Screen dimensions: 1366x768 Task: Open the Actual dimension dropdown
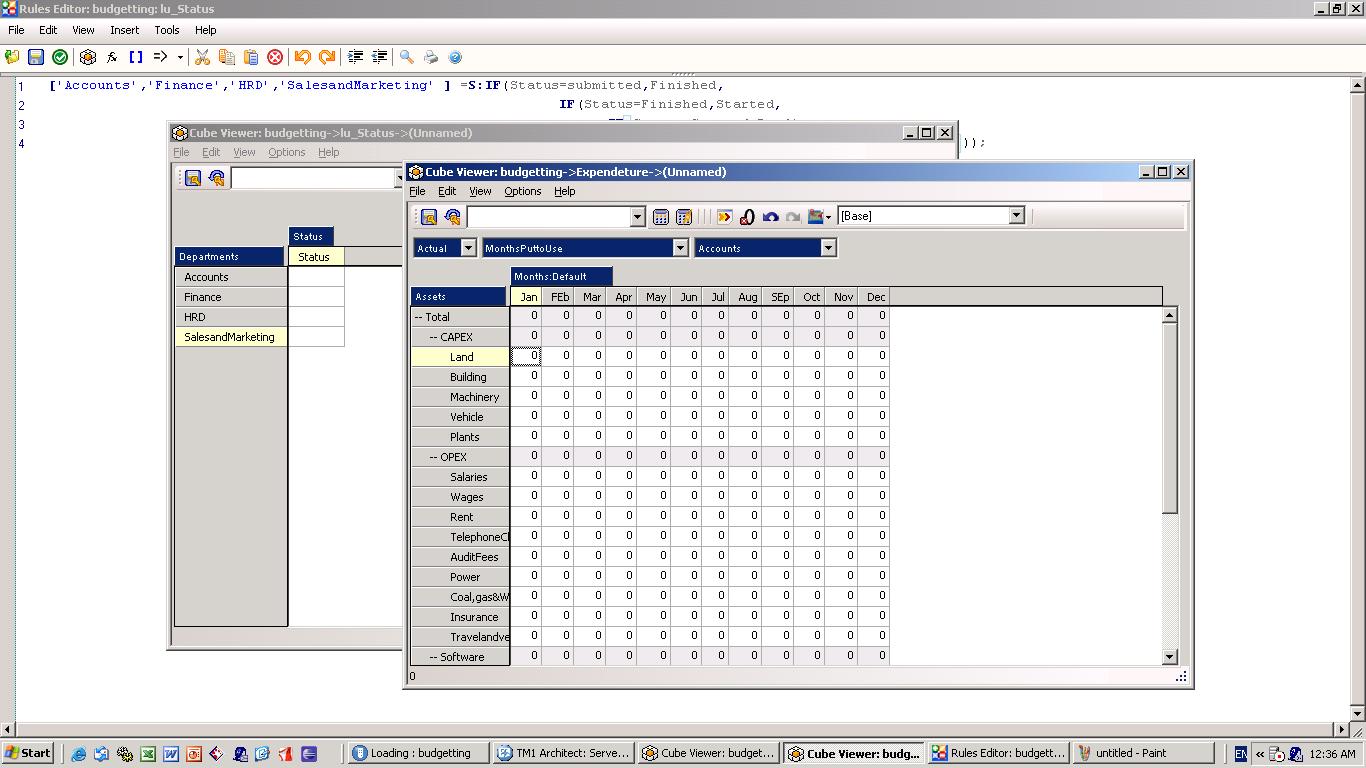pos(468,248)
